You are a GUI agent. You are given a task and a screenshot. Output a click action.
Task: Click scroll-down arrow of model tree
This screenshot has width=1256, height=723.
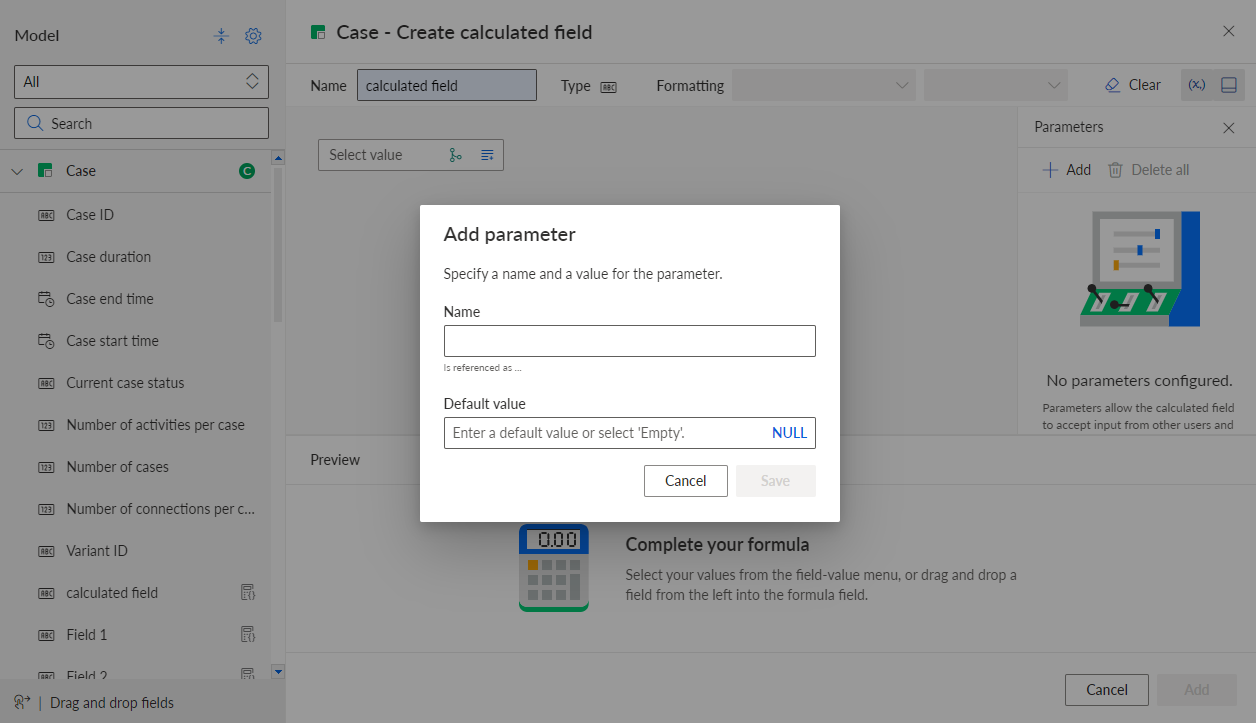278,672
